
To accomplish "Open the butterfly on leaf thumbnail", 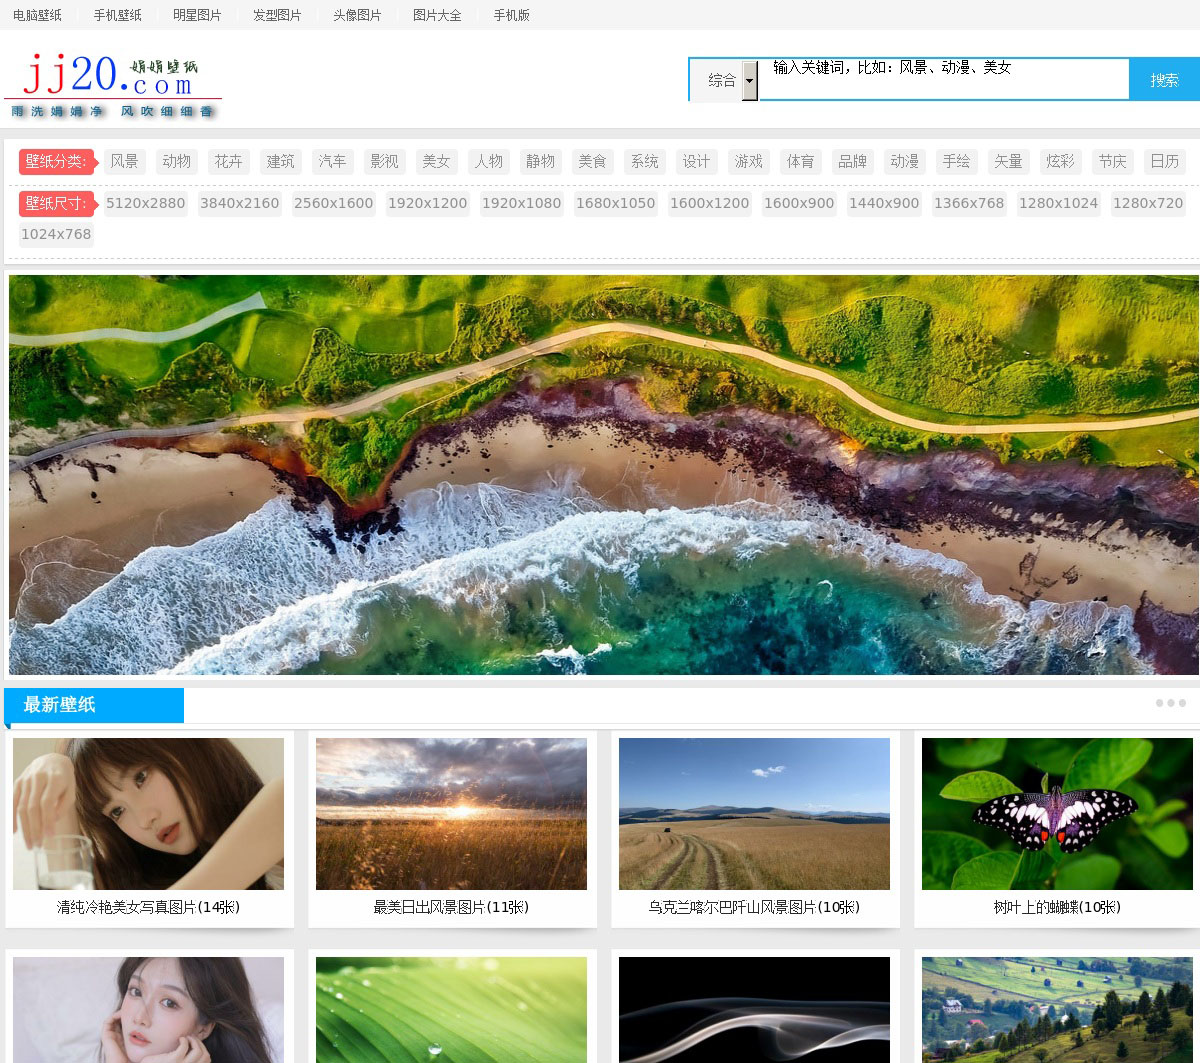I will 1057,814.
